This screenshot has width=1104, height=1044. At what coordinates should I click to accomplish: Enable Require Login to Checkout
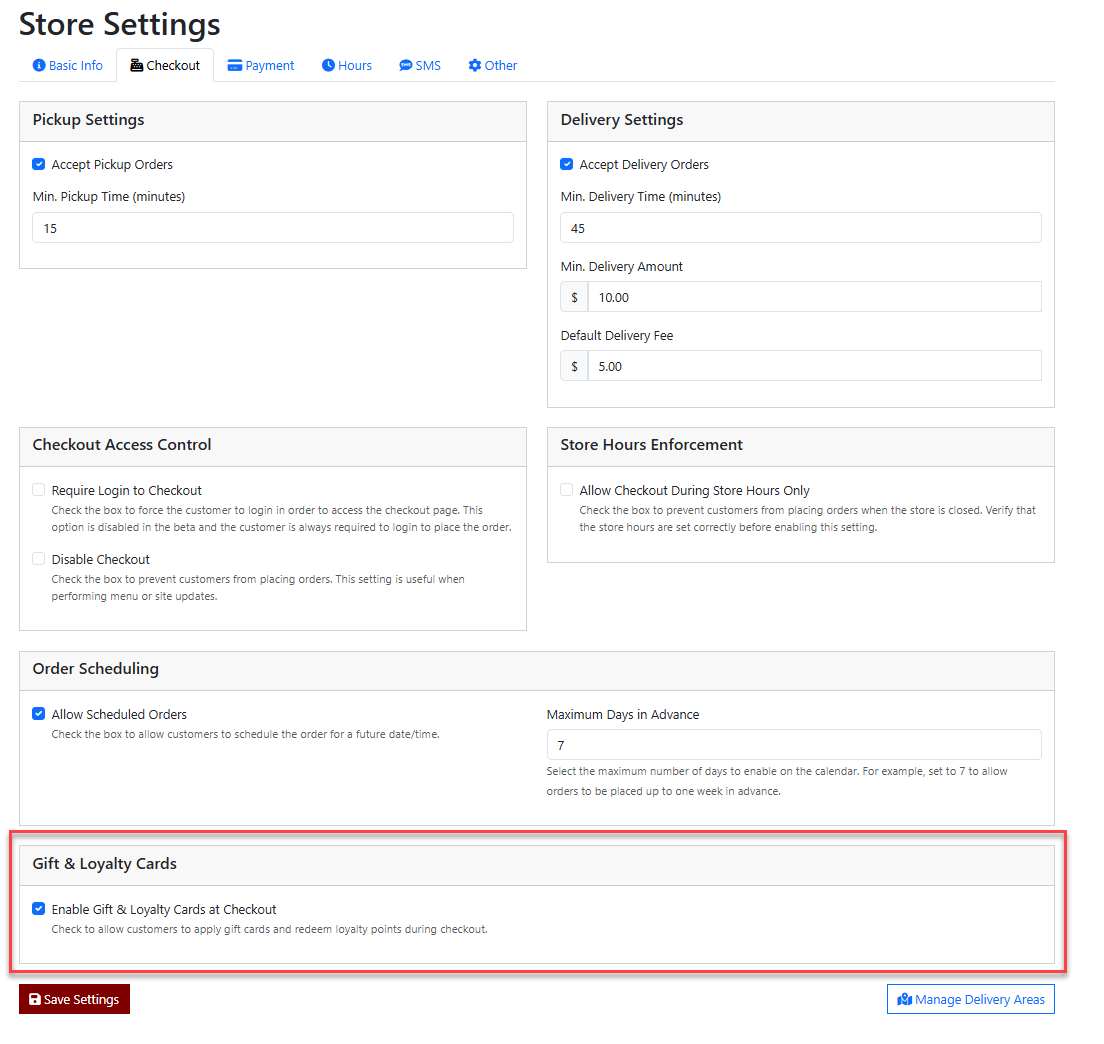(x=39, y=491)
